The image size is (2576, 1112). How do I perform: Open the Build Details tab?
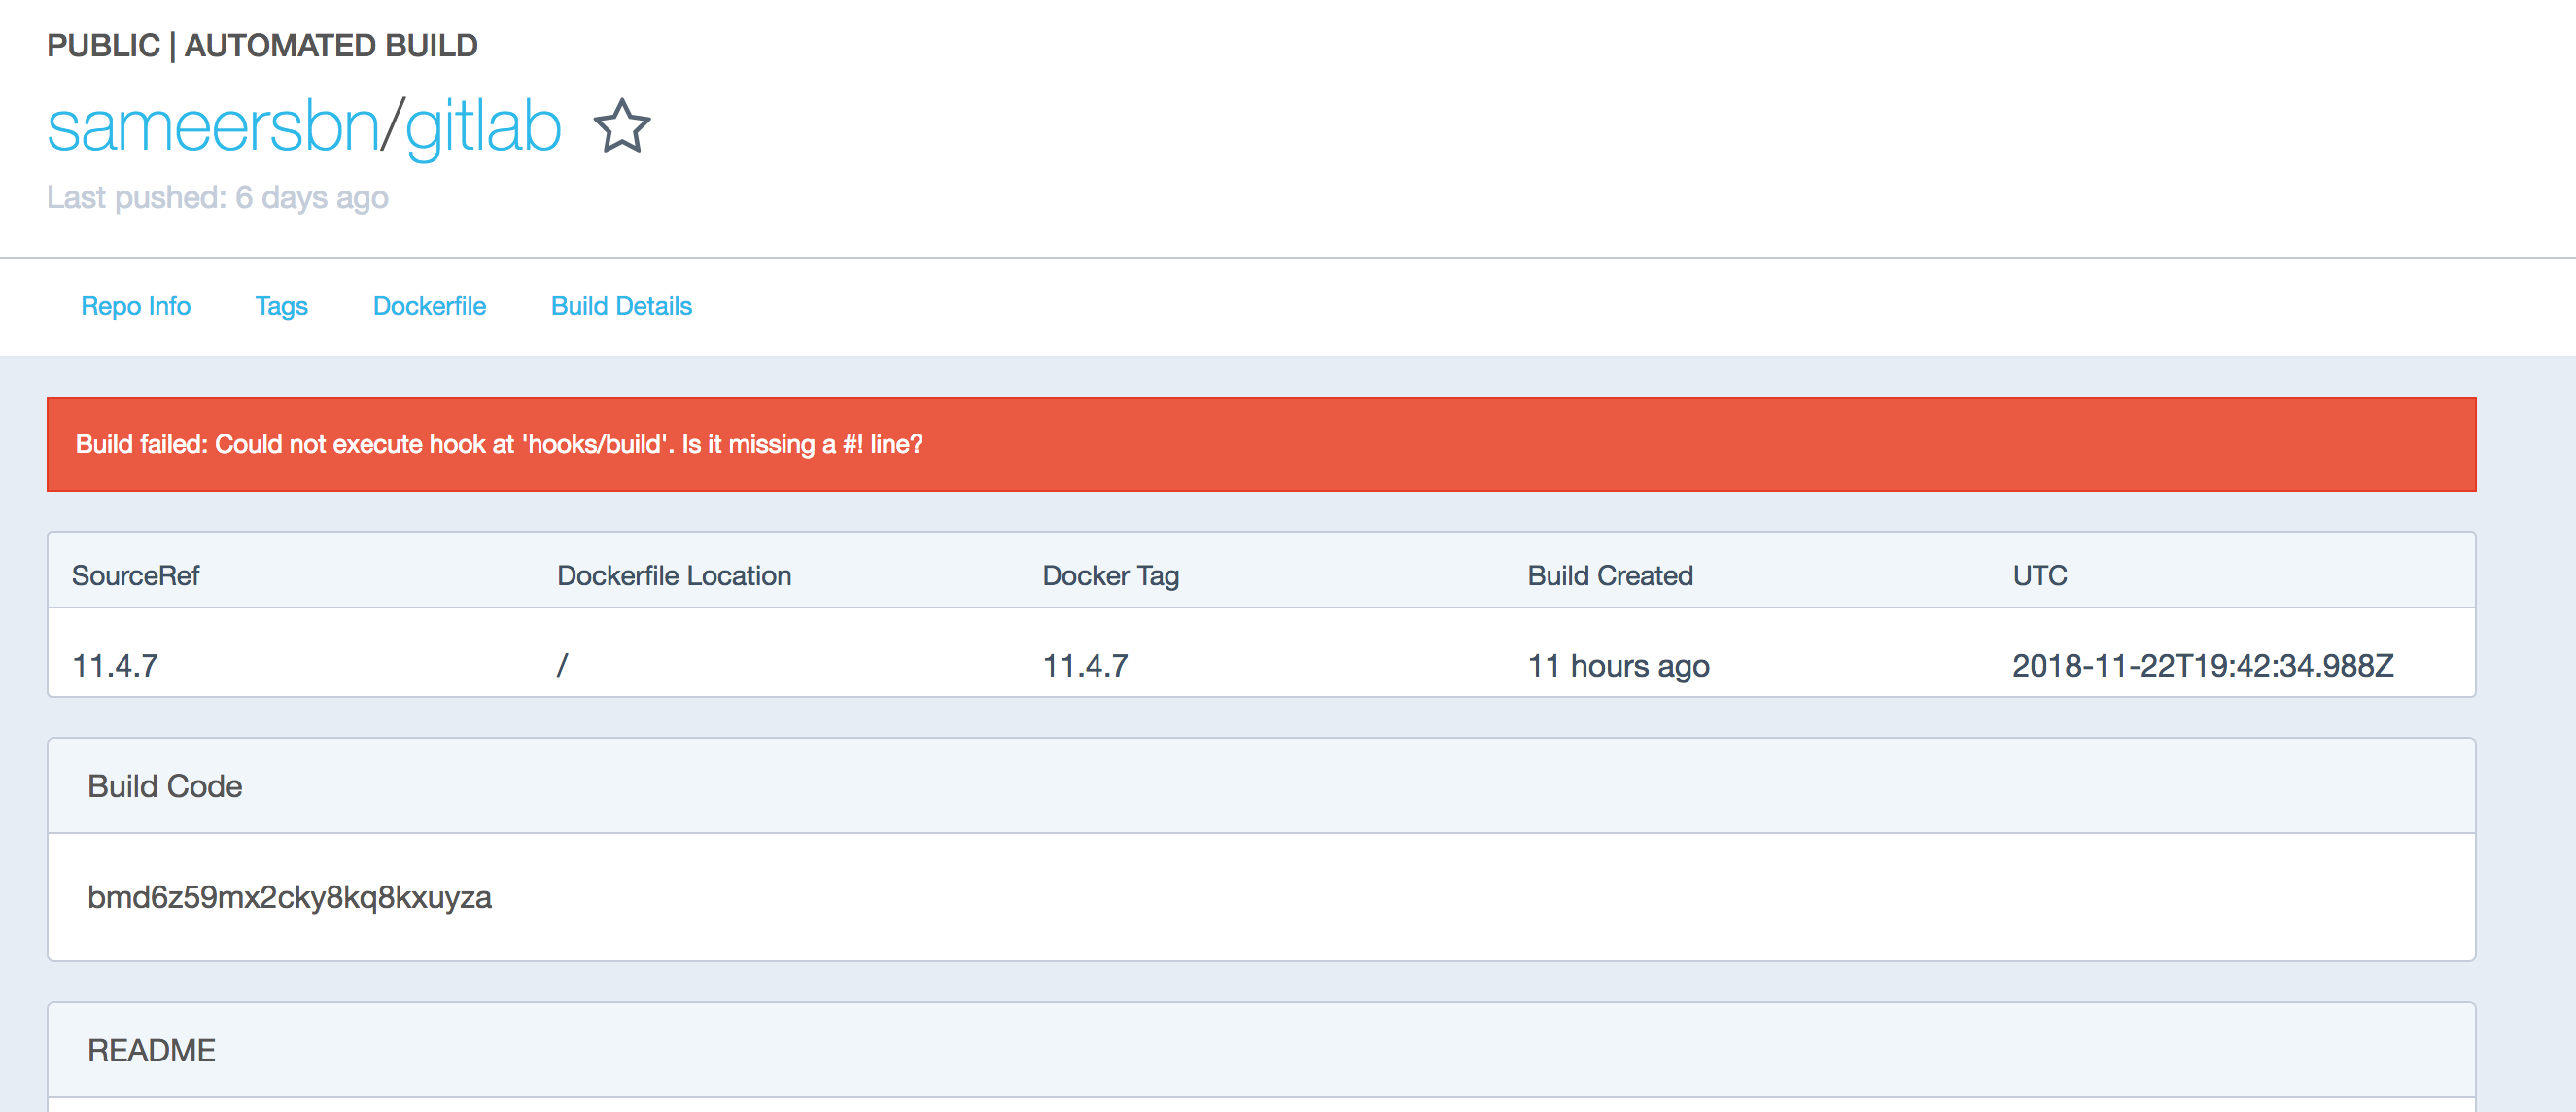pyautogui.click(x=621, y=306)
